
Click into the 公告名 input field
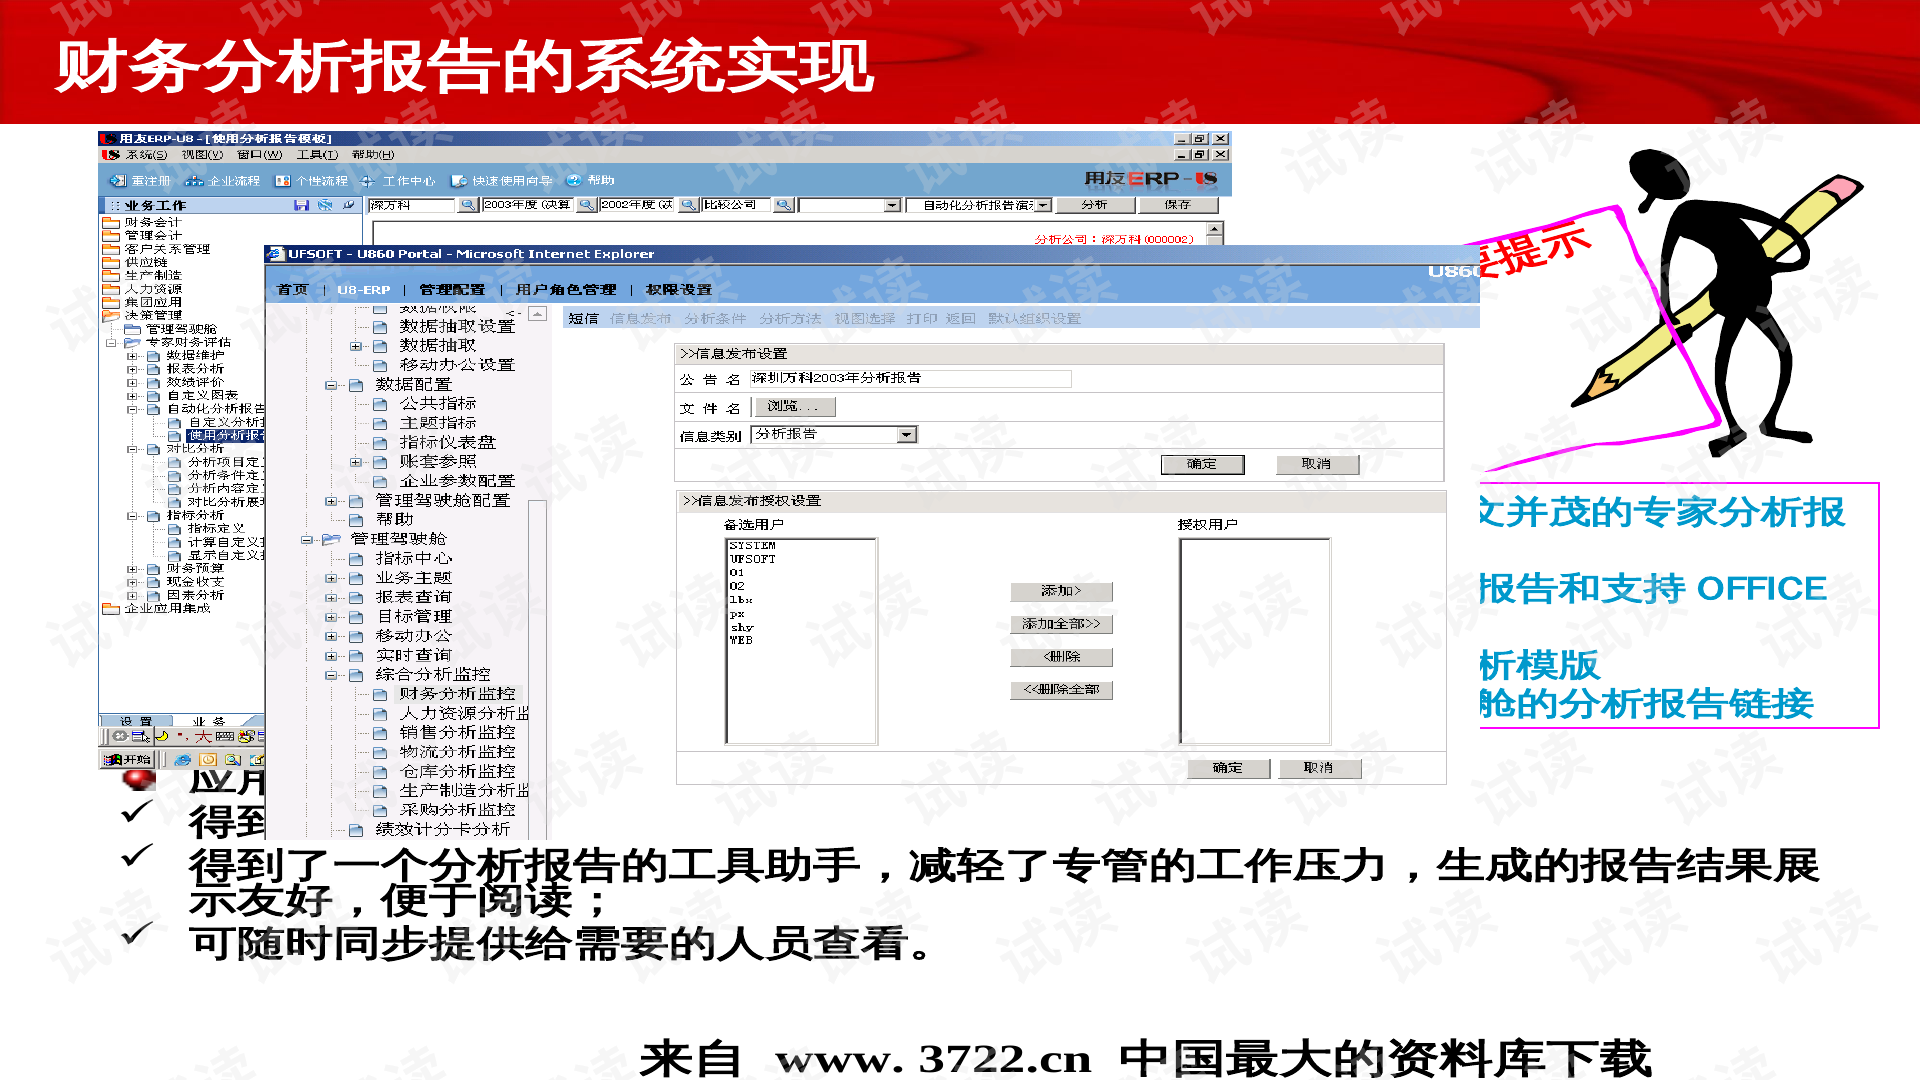tap(910, 379)
